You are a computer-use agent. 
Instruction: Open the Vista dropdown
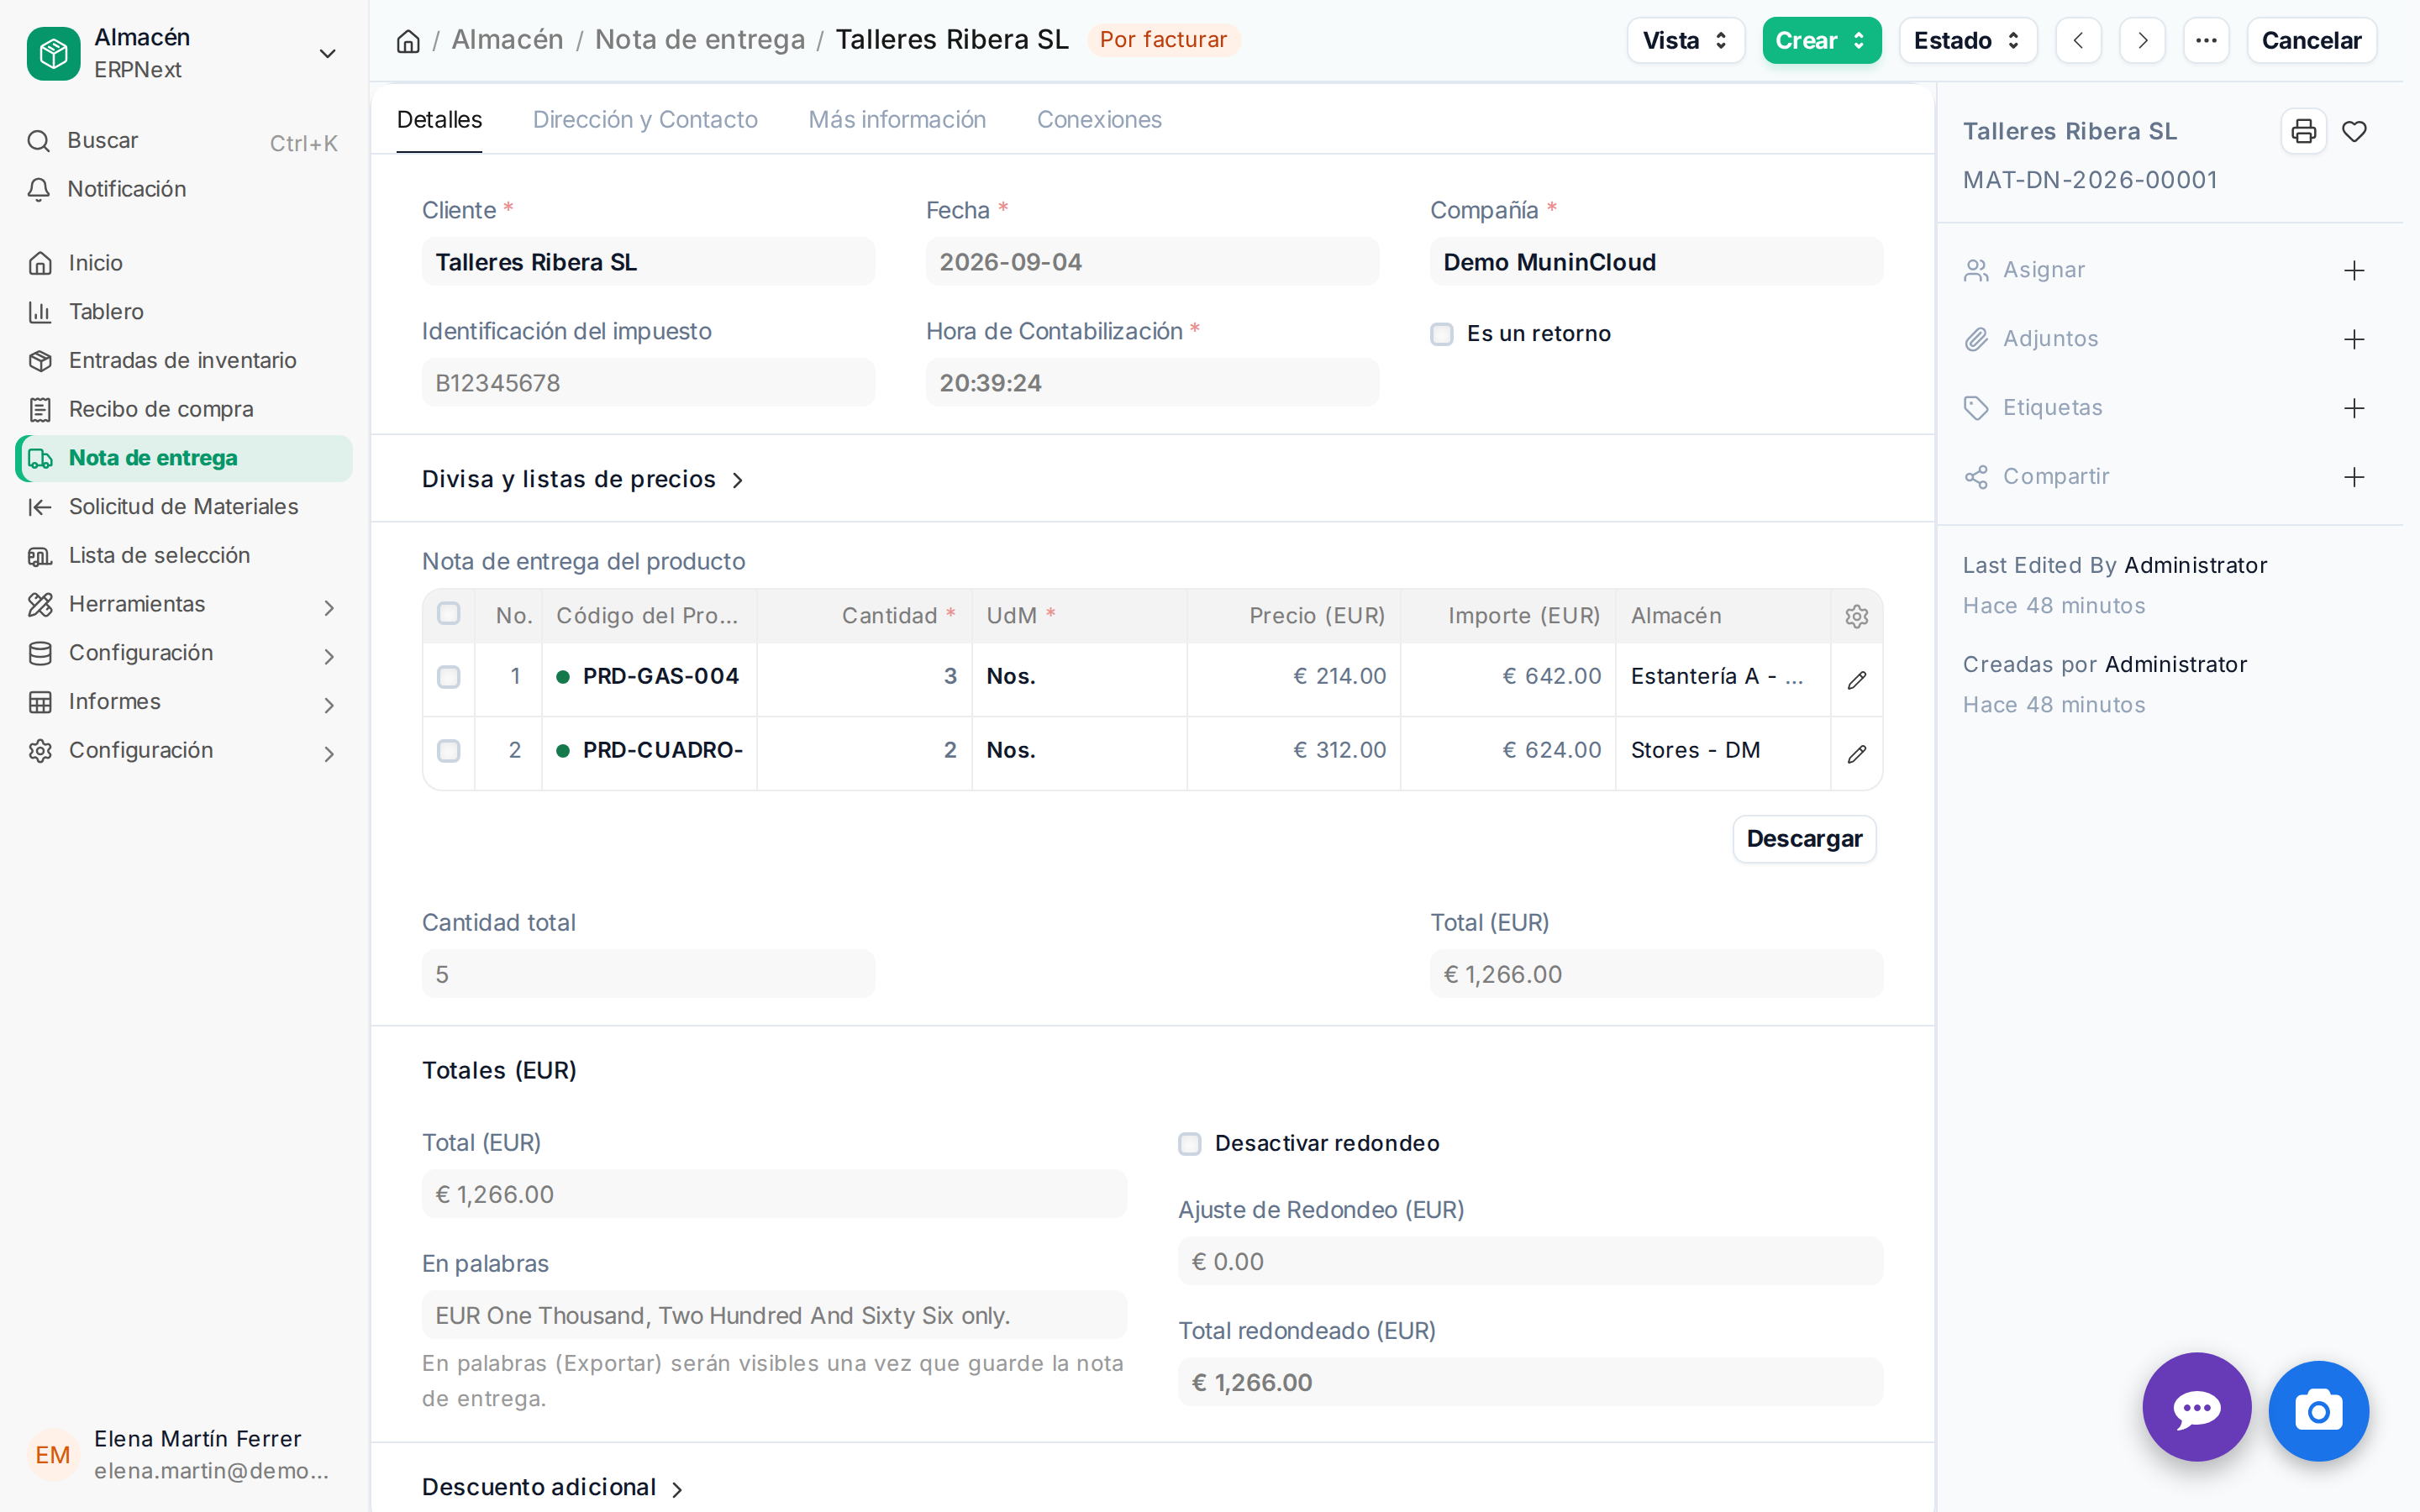pyautogui.click(x=1685, y=41)
